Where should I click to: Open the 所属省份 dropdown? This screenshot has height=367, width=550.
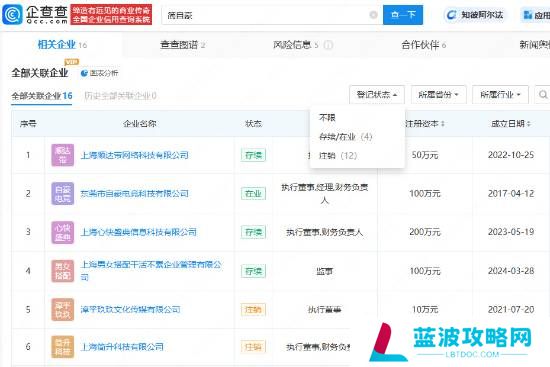point(438,94)
